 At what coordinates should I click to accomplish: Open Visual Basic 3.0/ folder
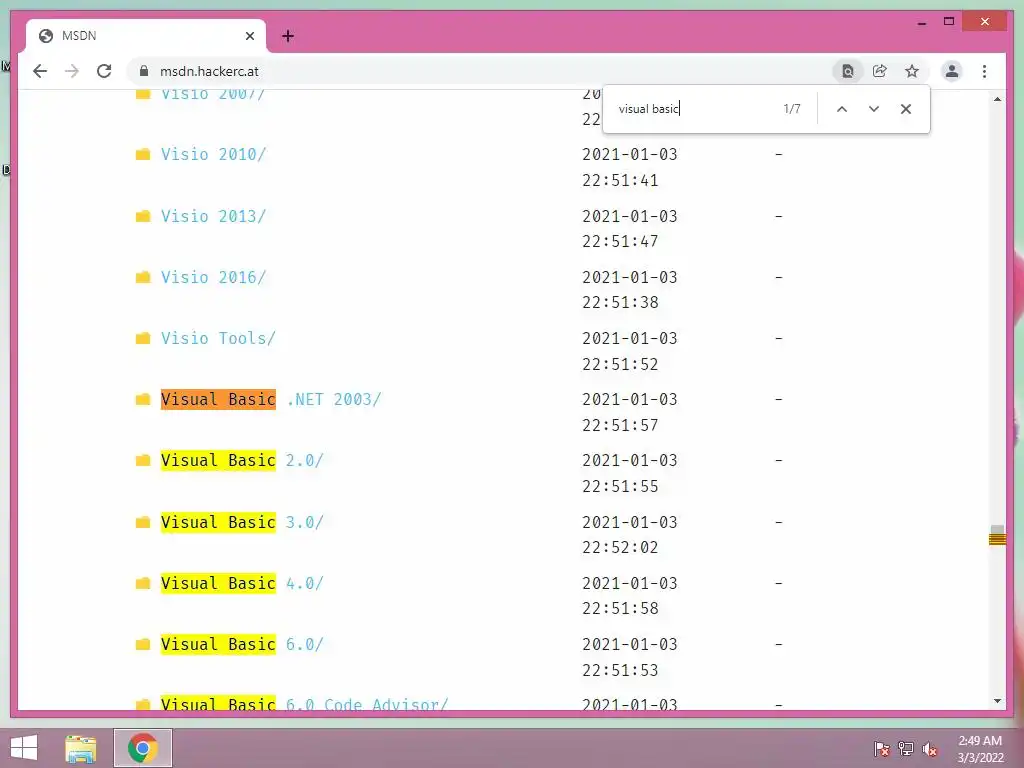[x=242, y=522]
